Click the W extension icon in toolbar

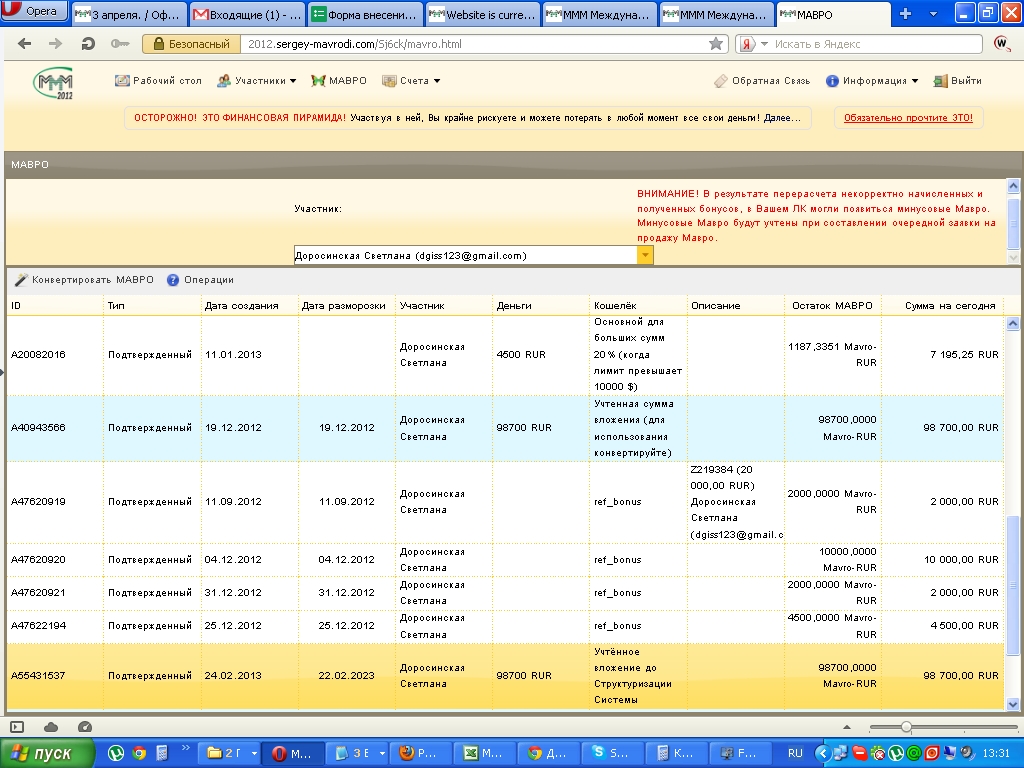[x=1002, y=44]
